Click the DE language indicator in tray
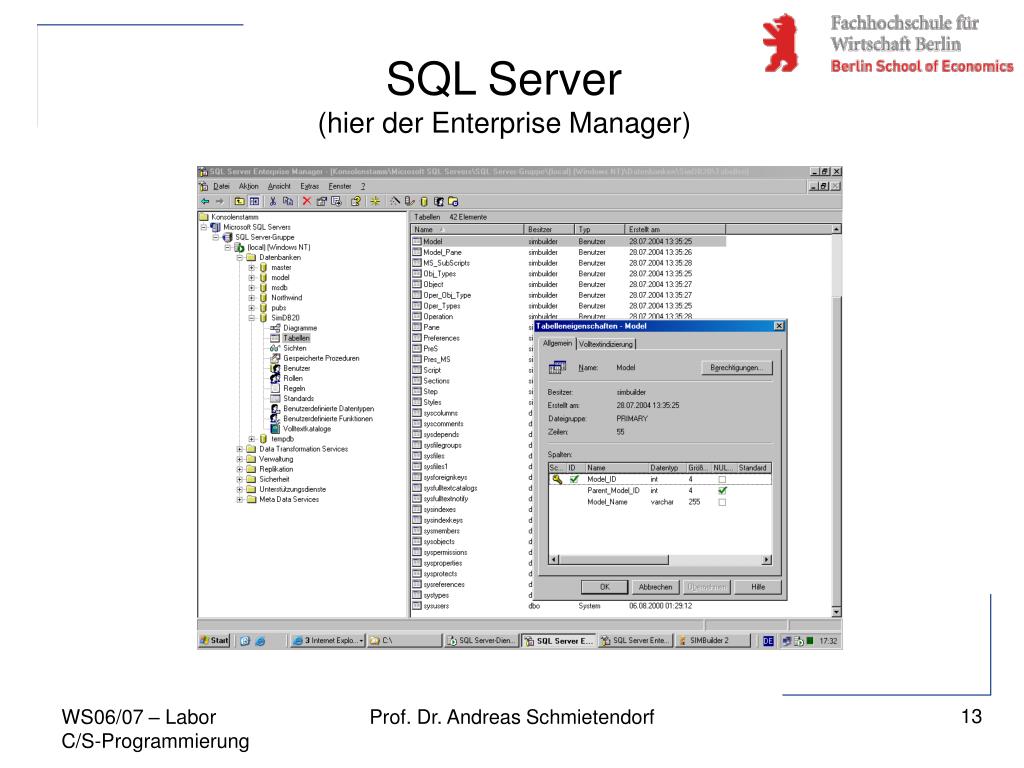This screenshot has height=768, width=1024. click(768, 641)
